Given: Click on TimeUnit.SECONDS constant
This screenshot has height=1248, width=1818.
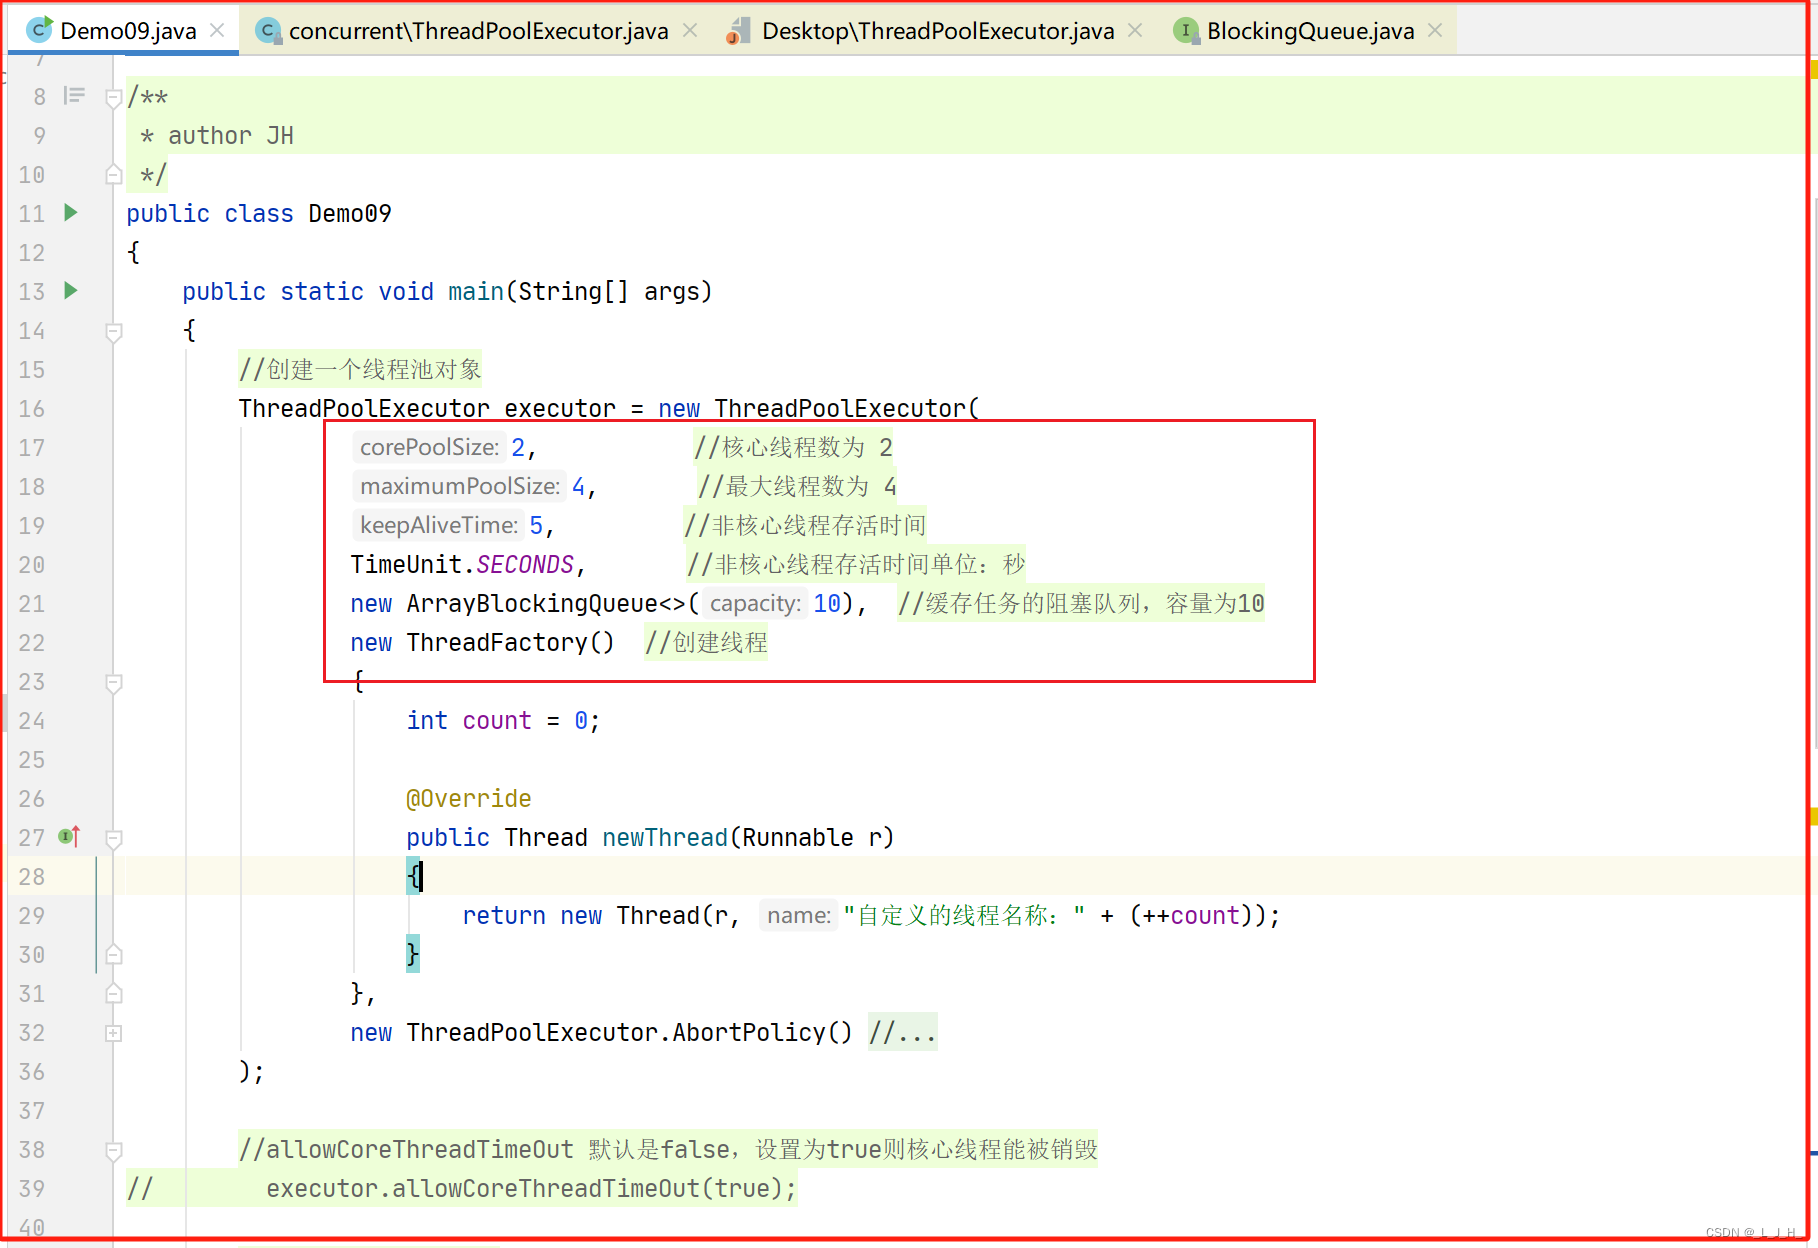Looking at the screenshot, I should pyautogui.click(x=462, y=564).
